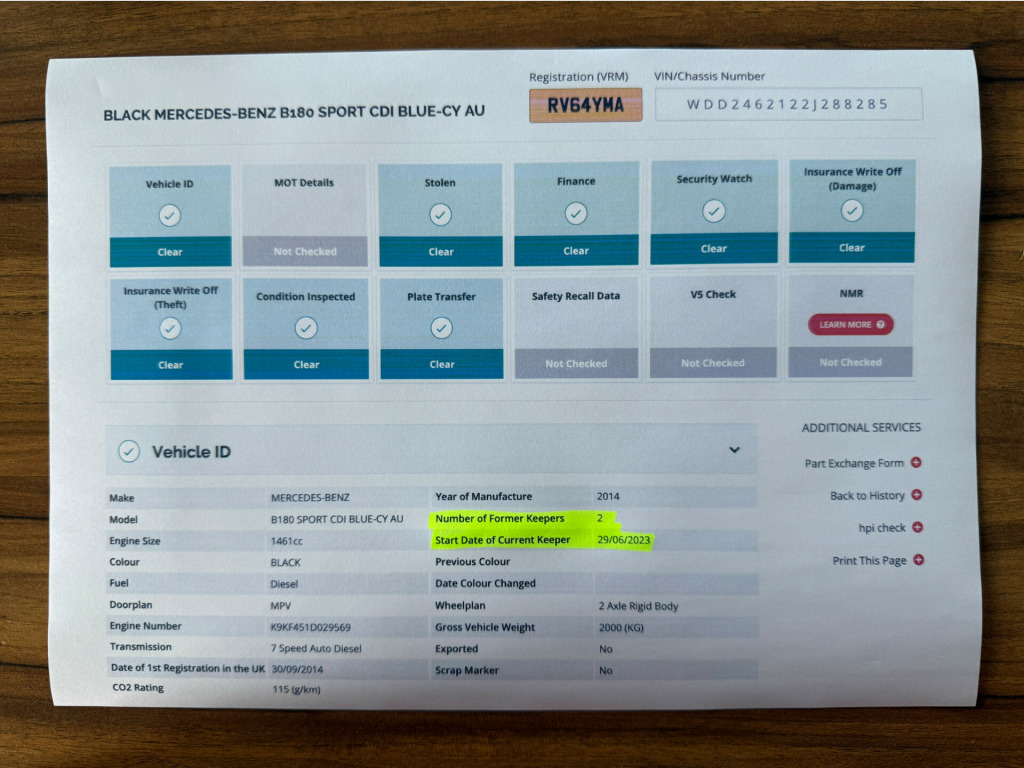1024x768 pixels.
Task: Click the Previous Colour label
Action: 473,562
